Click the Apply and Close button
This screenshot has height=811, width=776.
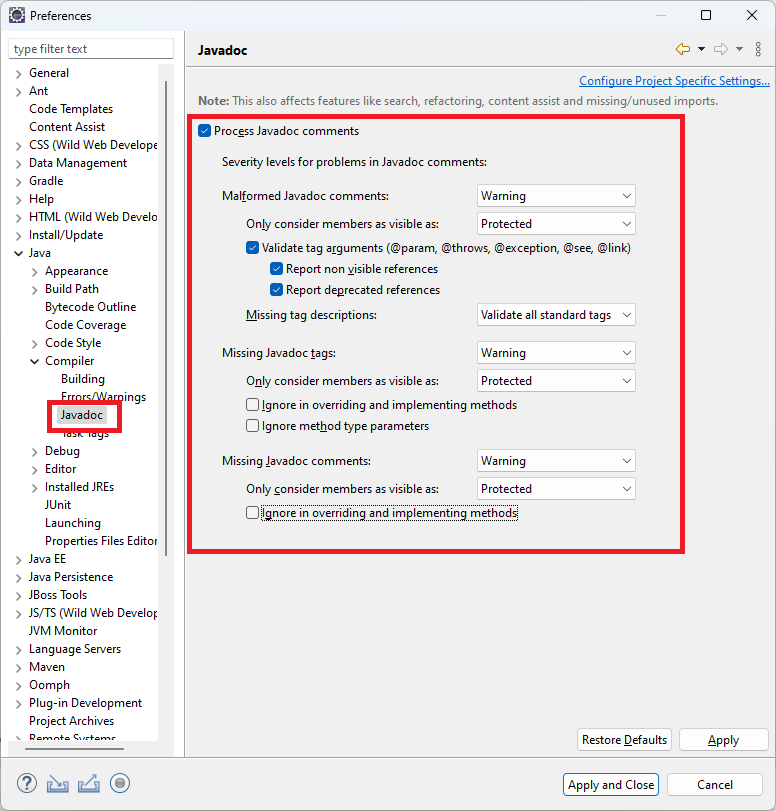click(611, 785)
